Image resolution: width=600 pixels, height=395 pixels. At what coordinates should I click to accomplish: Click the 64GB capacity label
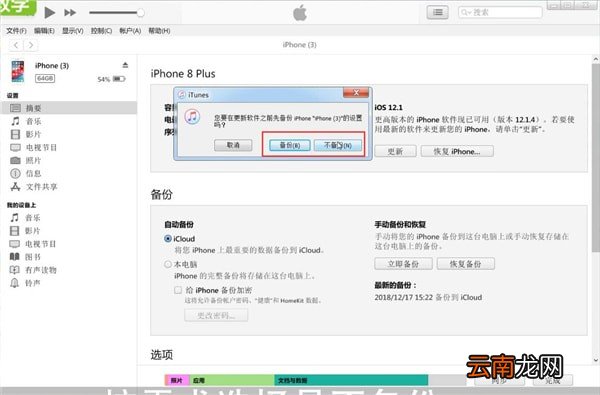pos(45,78)
